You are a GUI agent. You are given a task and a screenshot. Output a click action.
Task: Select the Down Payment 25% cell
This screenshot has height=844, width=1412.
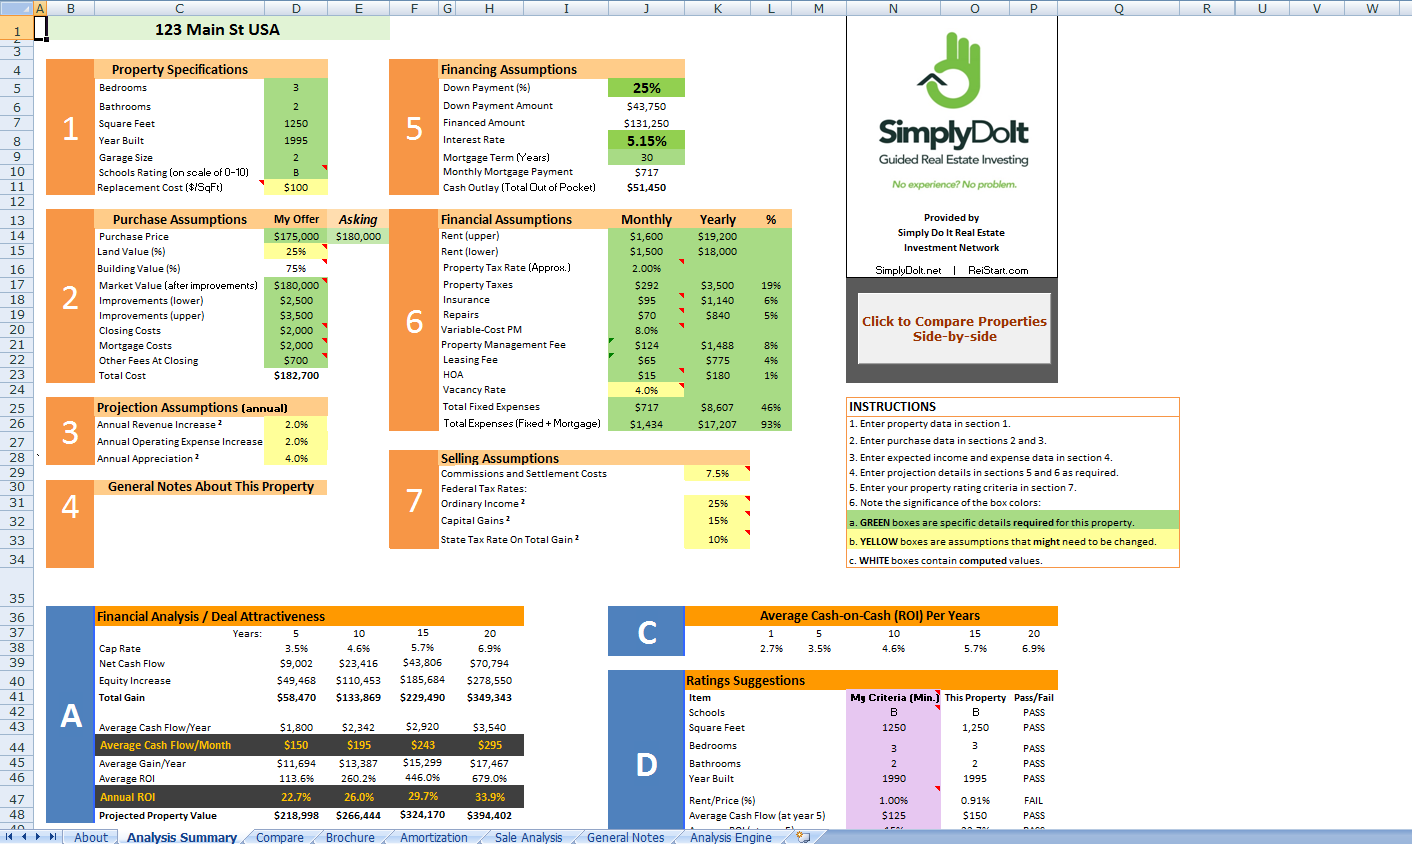point(646,88)
